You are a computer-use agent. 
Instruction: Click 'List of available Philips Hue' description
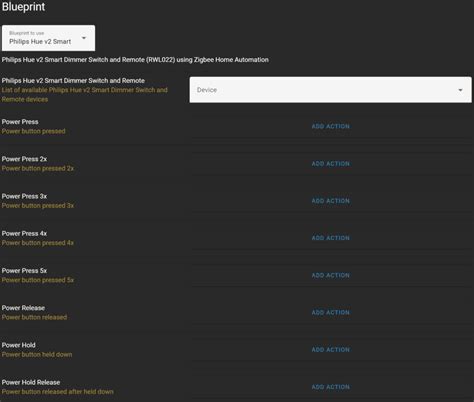[85, 95]
